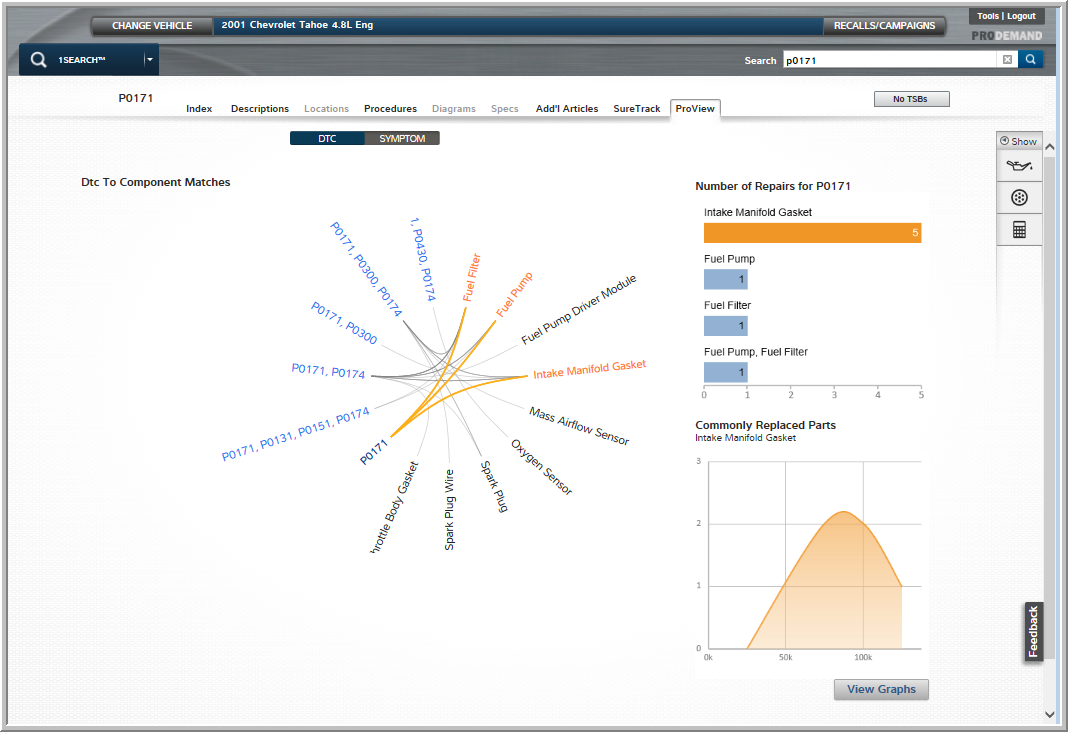Select the Diagrams tab
This screenshot has width=1068, height=732.
(454, 108)
